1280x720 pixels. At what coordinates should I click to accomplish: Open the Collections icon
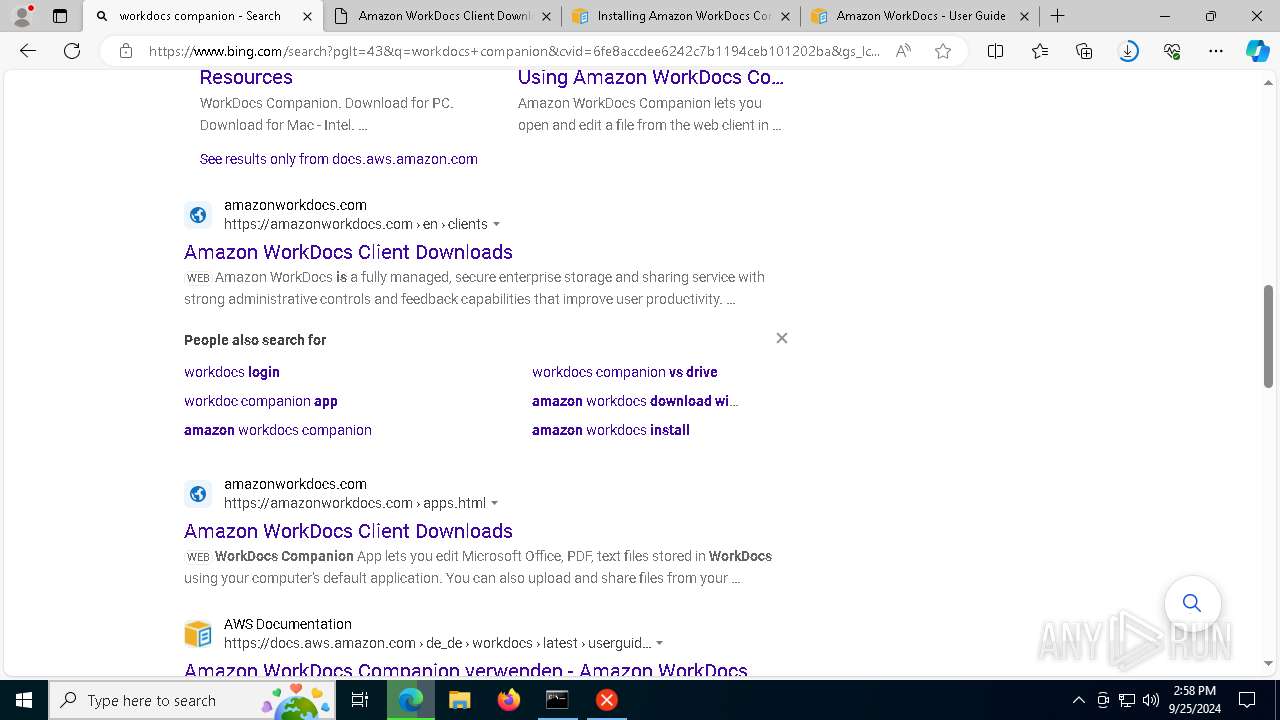coord(1084,51)
